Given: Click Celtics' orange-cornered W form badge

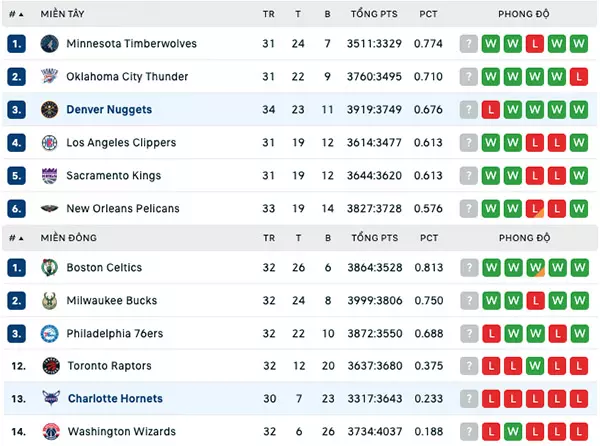Looking at the screenshot, I should coord(535,267).
